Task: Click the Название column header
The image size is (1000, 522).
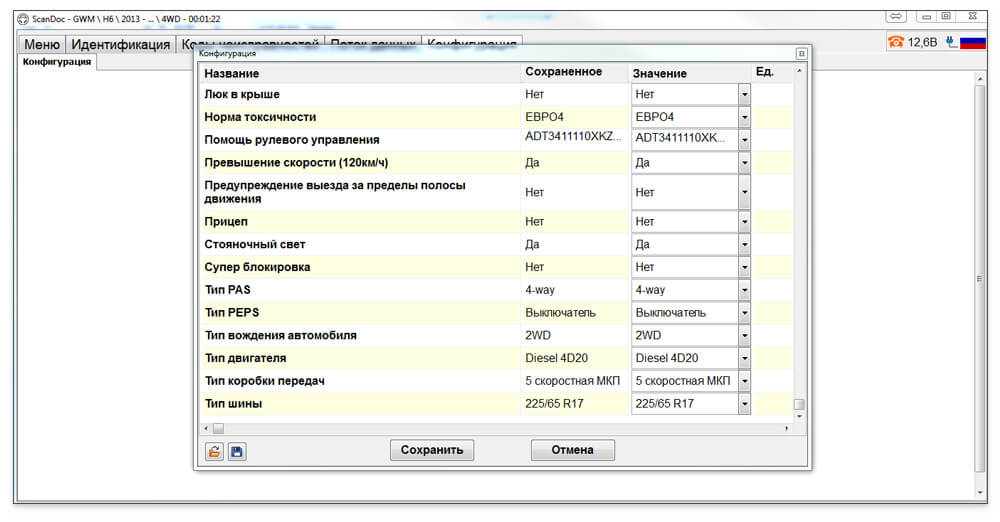Action: pyautogui.click(x=232, y=73)
